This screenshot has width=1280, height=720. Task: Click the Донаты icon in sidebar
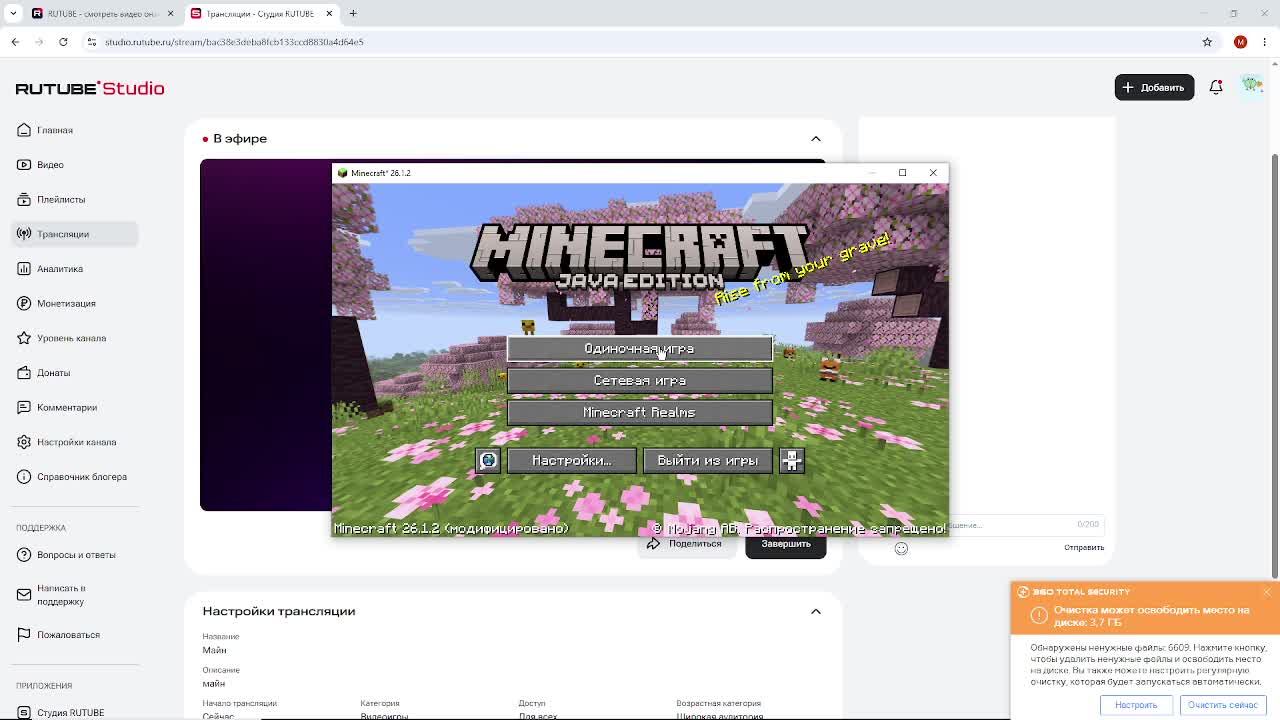click(x=24, y=373)
